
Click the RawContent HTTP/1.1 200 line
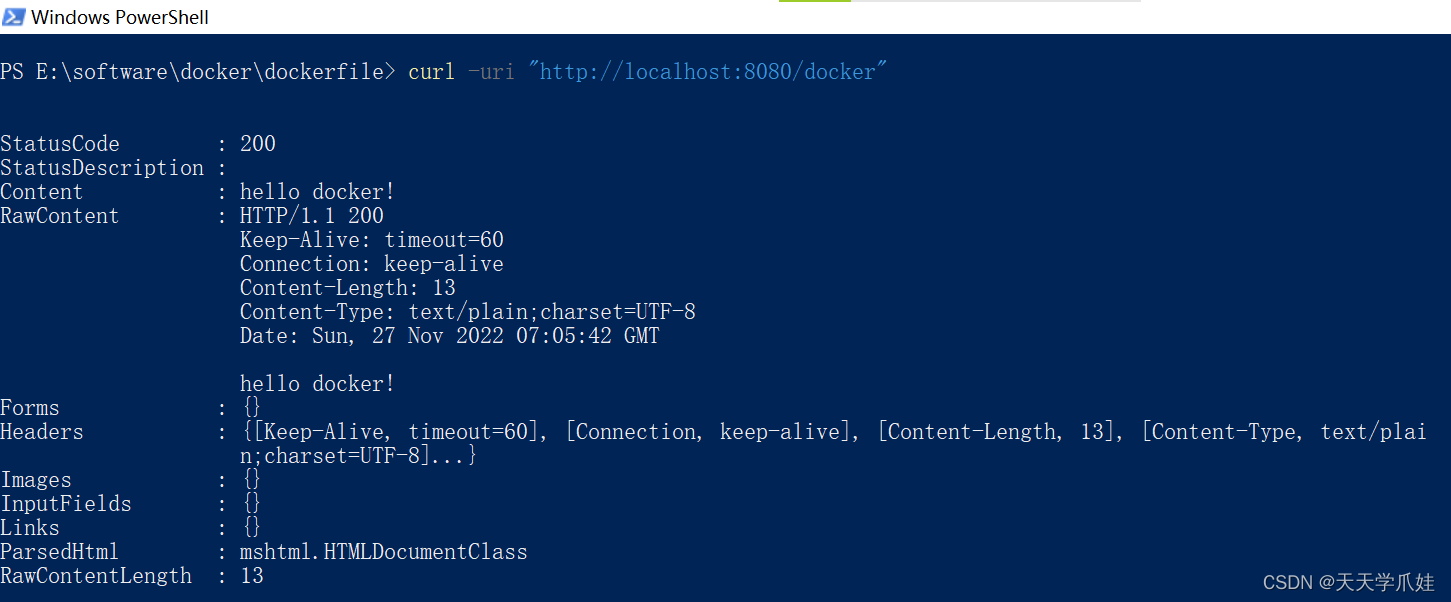[312, 216]
